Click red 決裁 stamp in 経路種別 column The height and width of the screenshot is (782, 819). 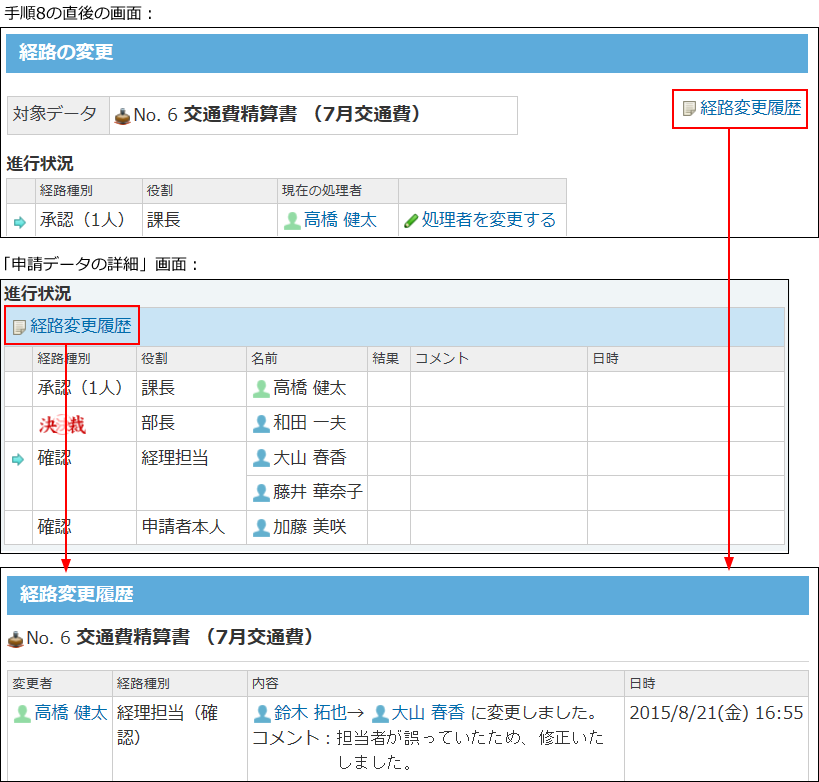point(62,425)
